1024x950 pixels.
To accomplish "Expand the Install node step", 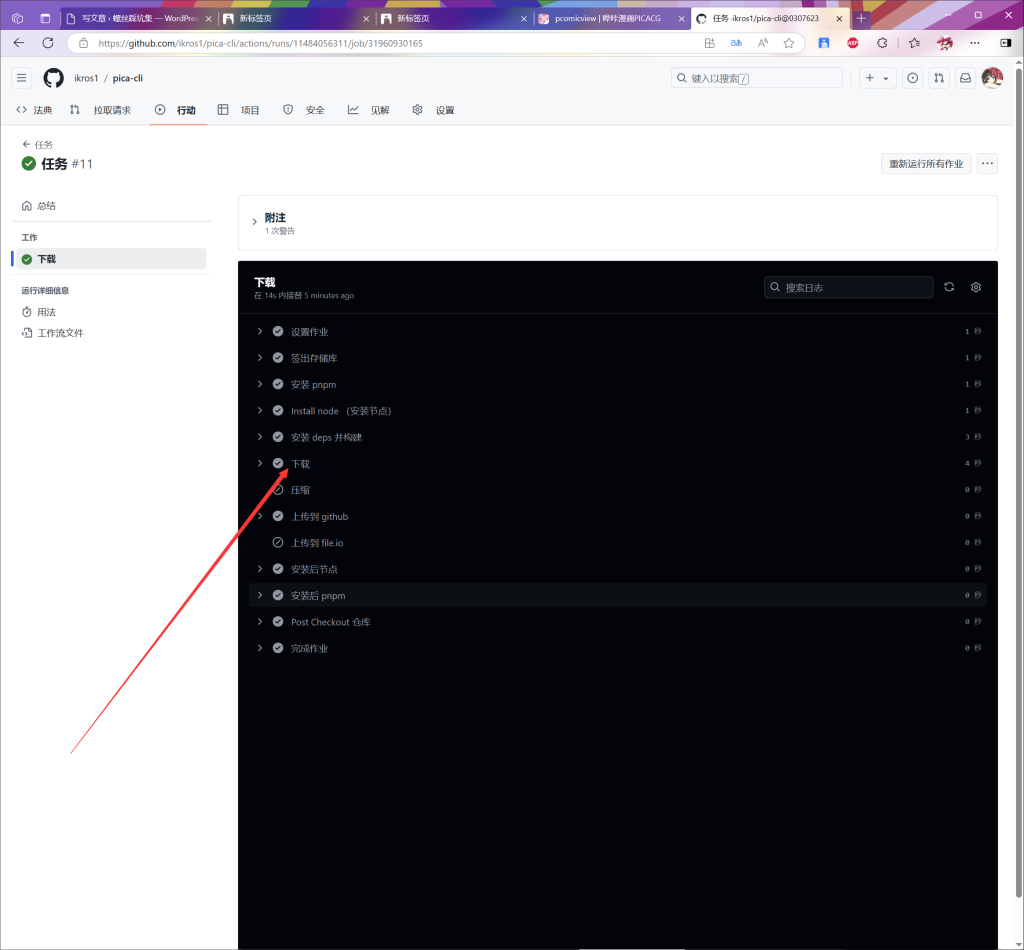I will coord(260,411).
